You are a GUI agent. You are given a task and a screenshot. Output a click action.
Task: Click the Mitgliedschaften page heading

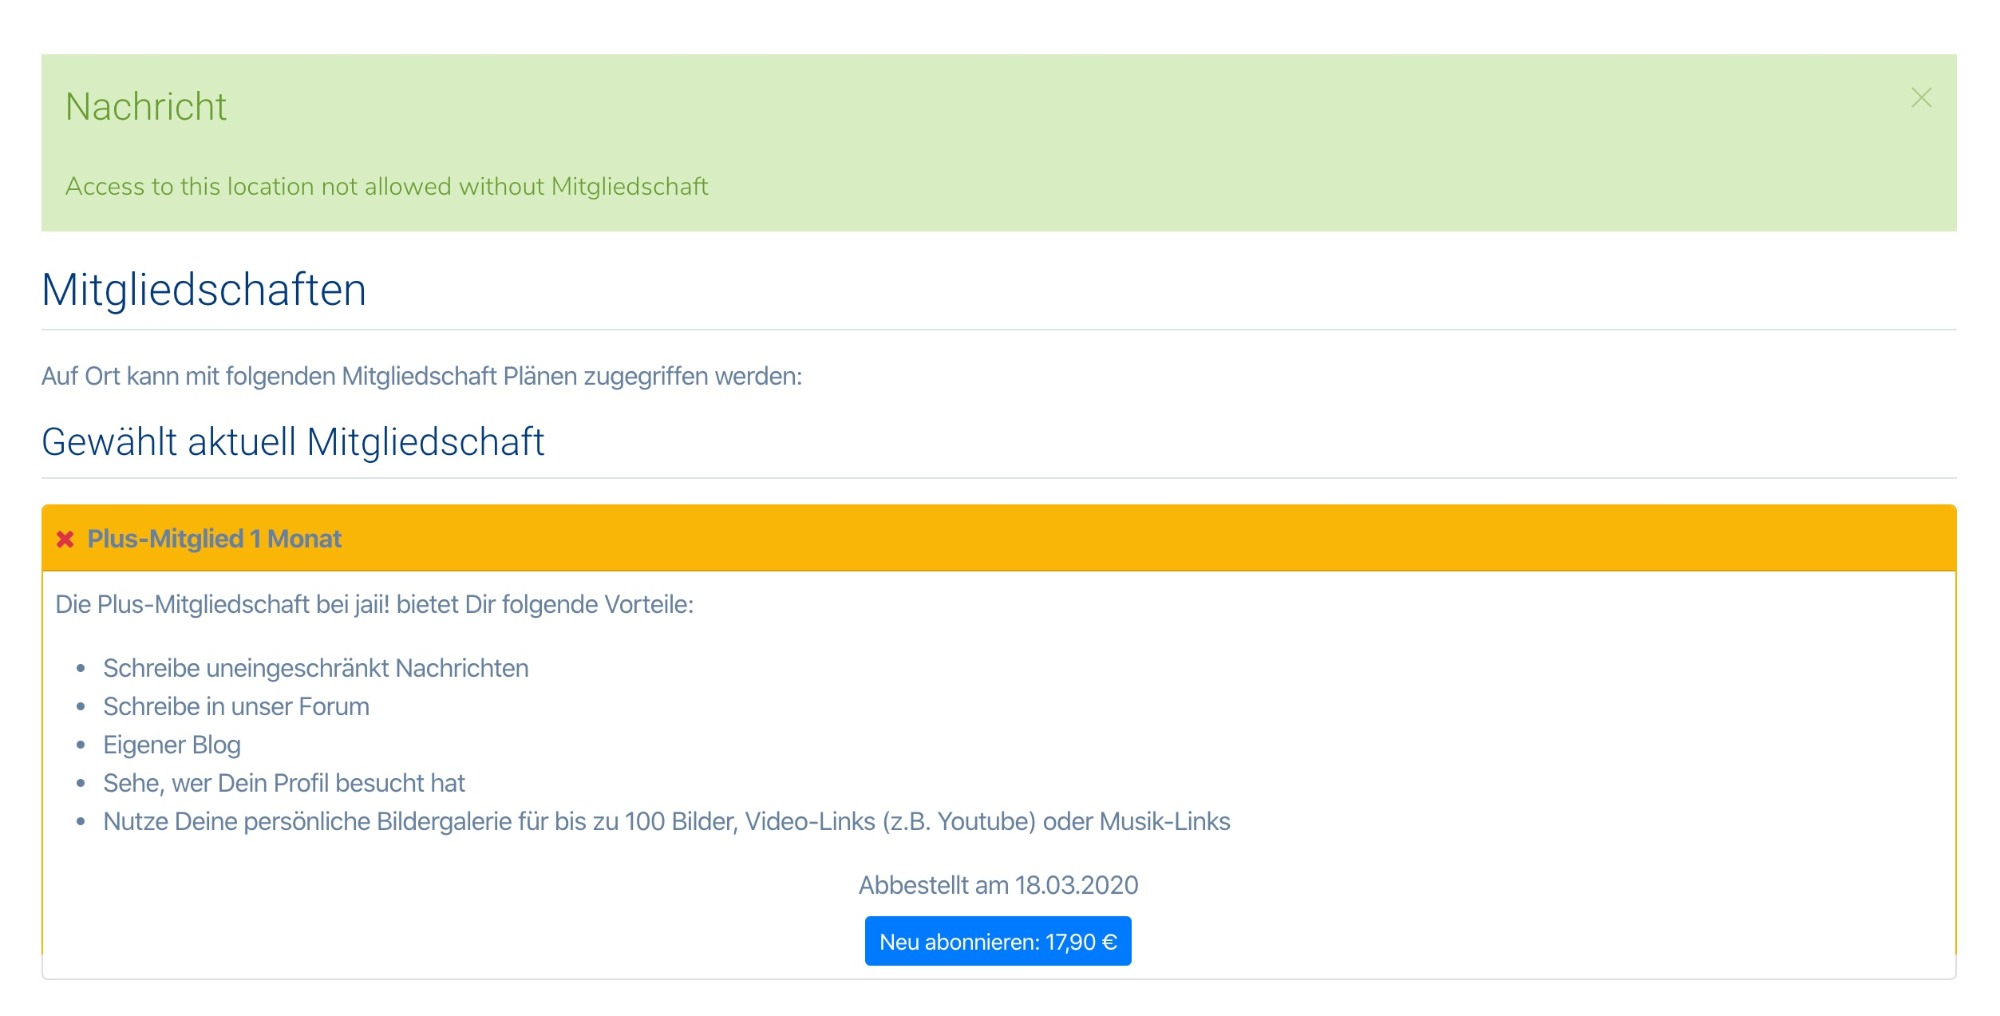(x=204, y=290)
